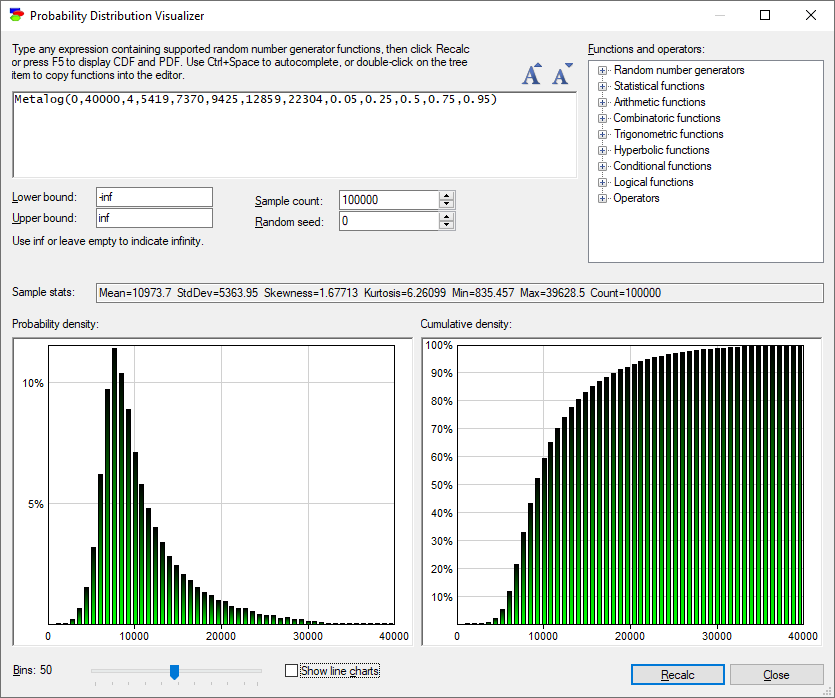Maximize the Probability Distribution Visualizer window
The width and height of the screenshot is (835, 698).
point(765,15)
